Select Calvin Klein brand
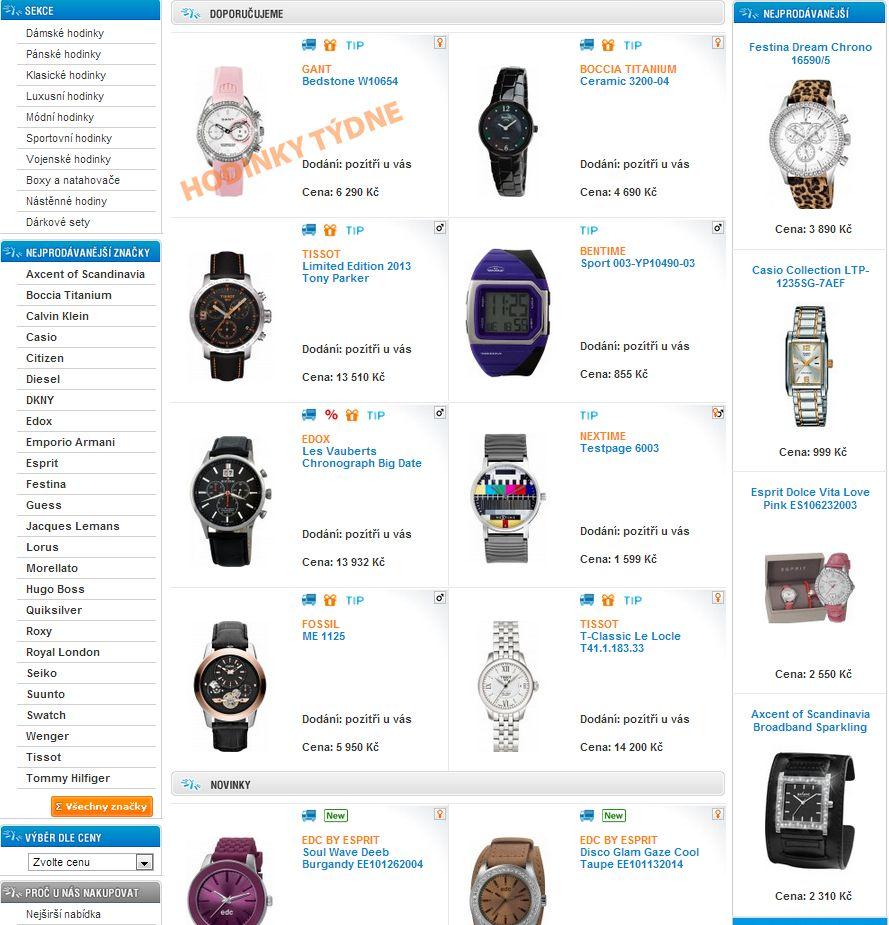The image size is (889, 925). coord(57,316)
